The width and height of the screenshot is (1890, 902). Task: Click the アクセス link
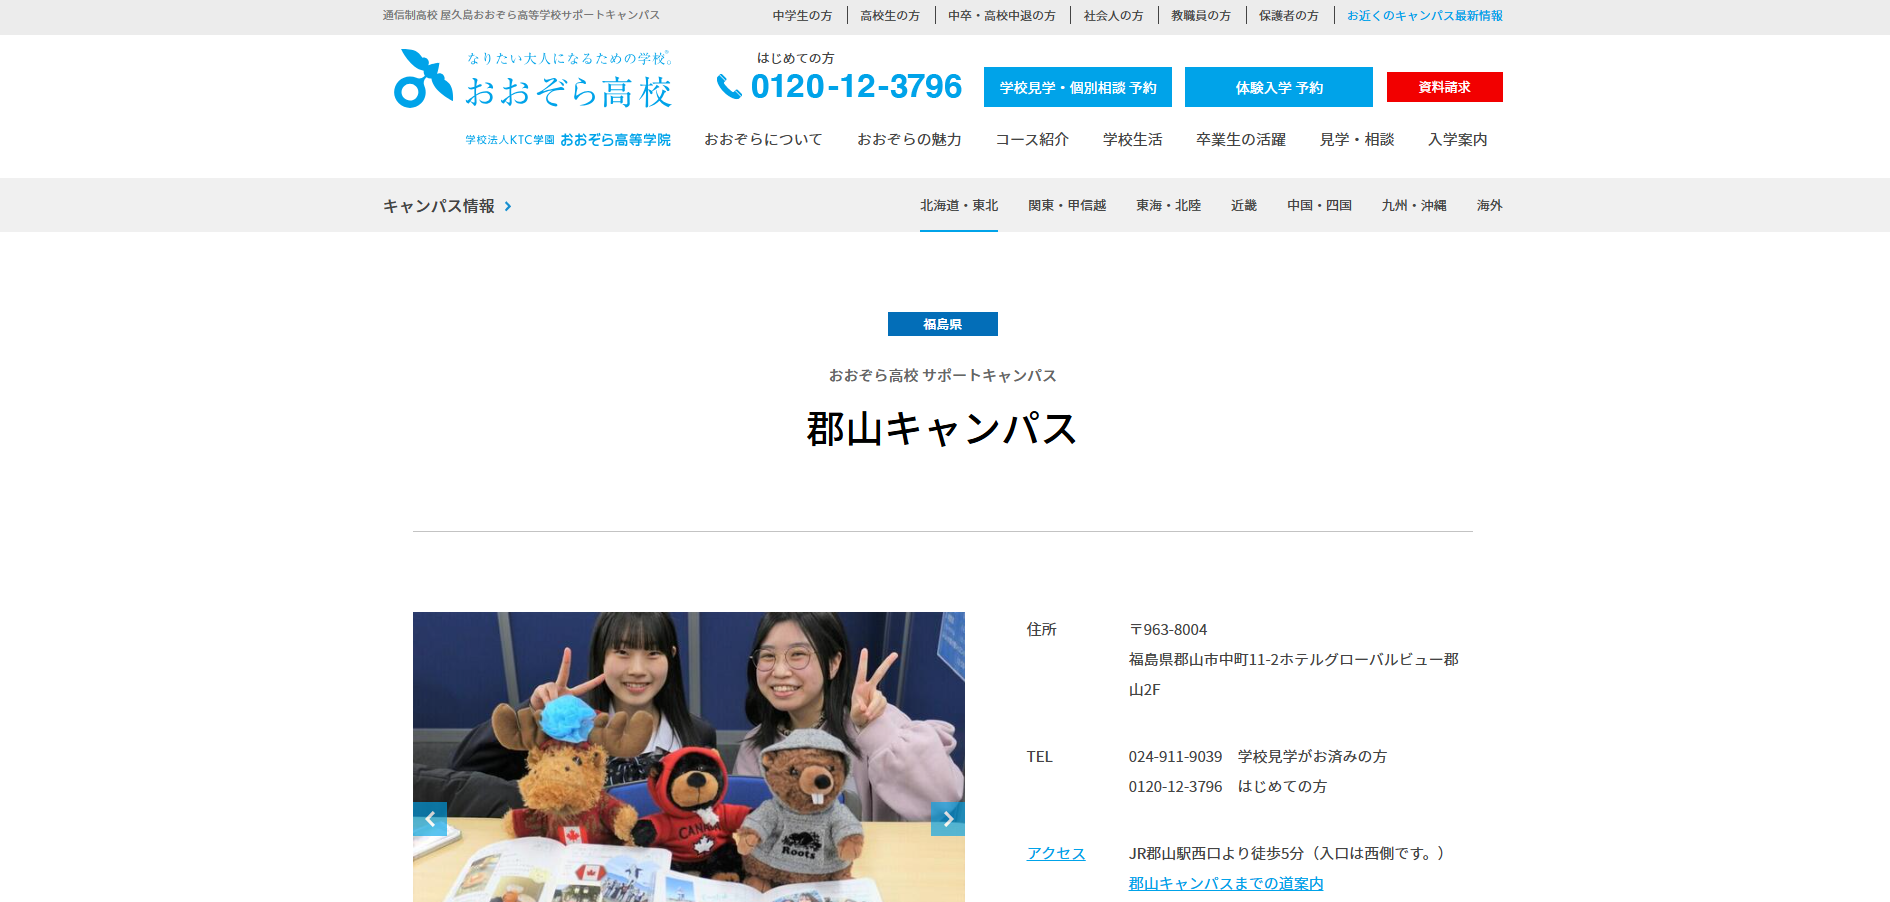tap(1055, 854)
